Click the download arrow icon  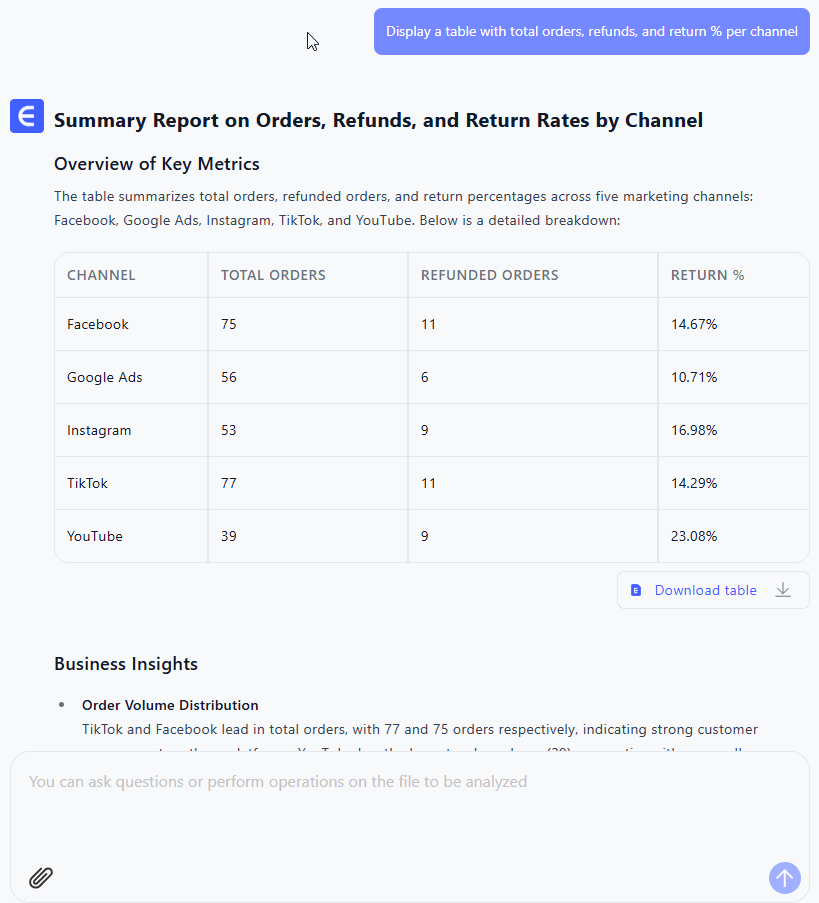point(783,590)
